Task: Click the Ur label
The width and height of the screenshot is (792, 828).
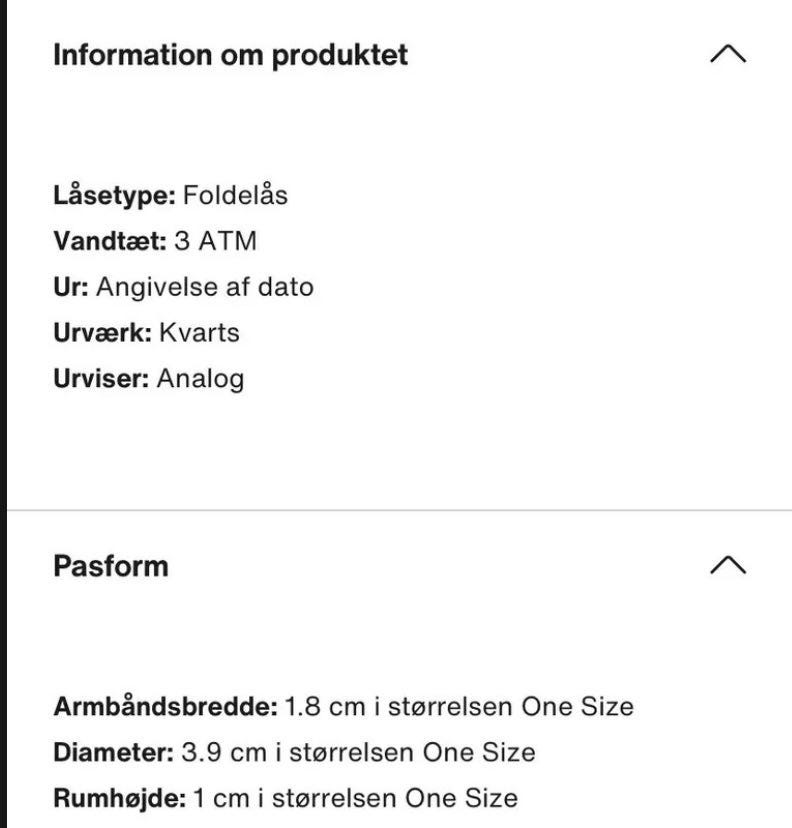Action: coord(71,287)
